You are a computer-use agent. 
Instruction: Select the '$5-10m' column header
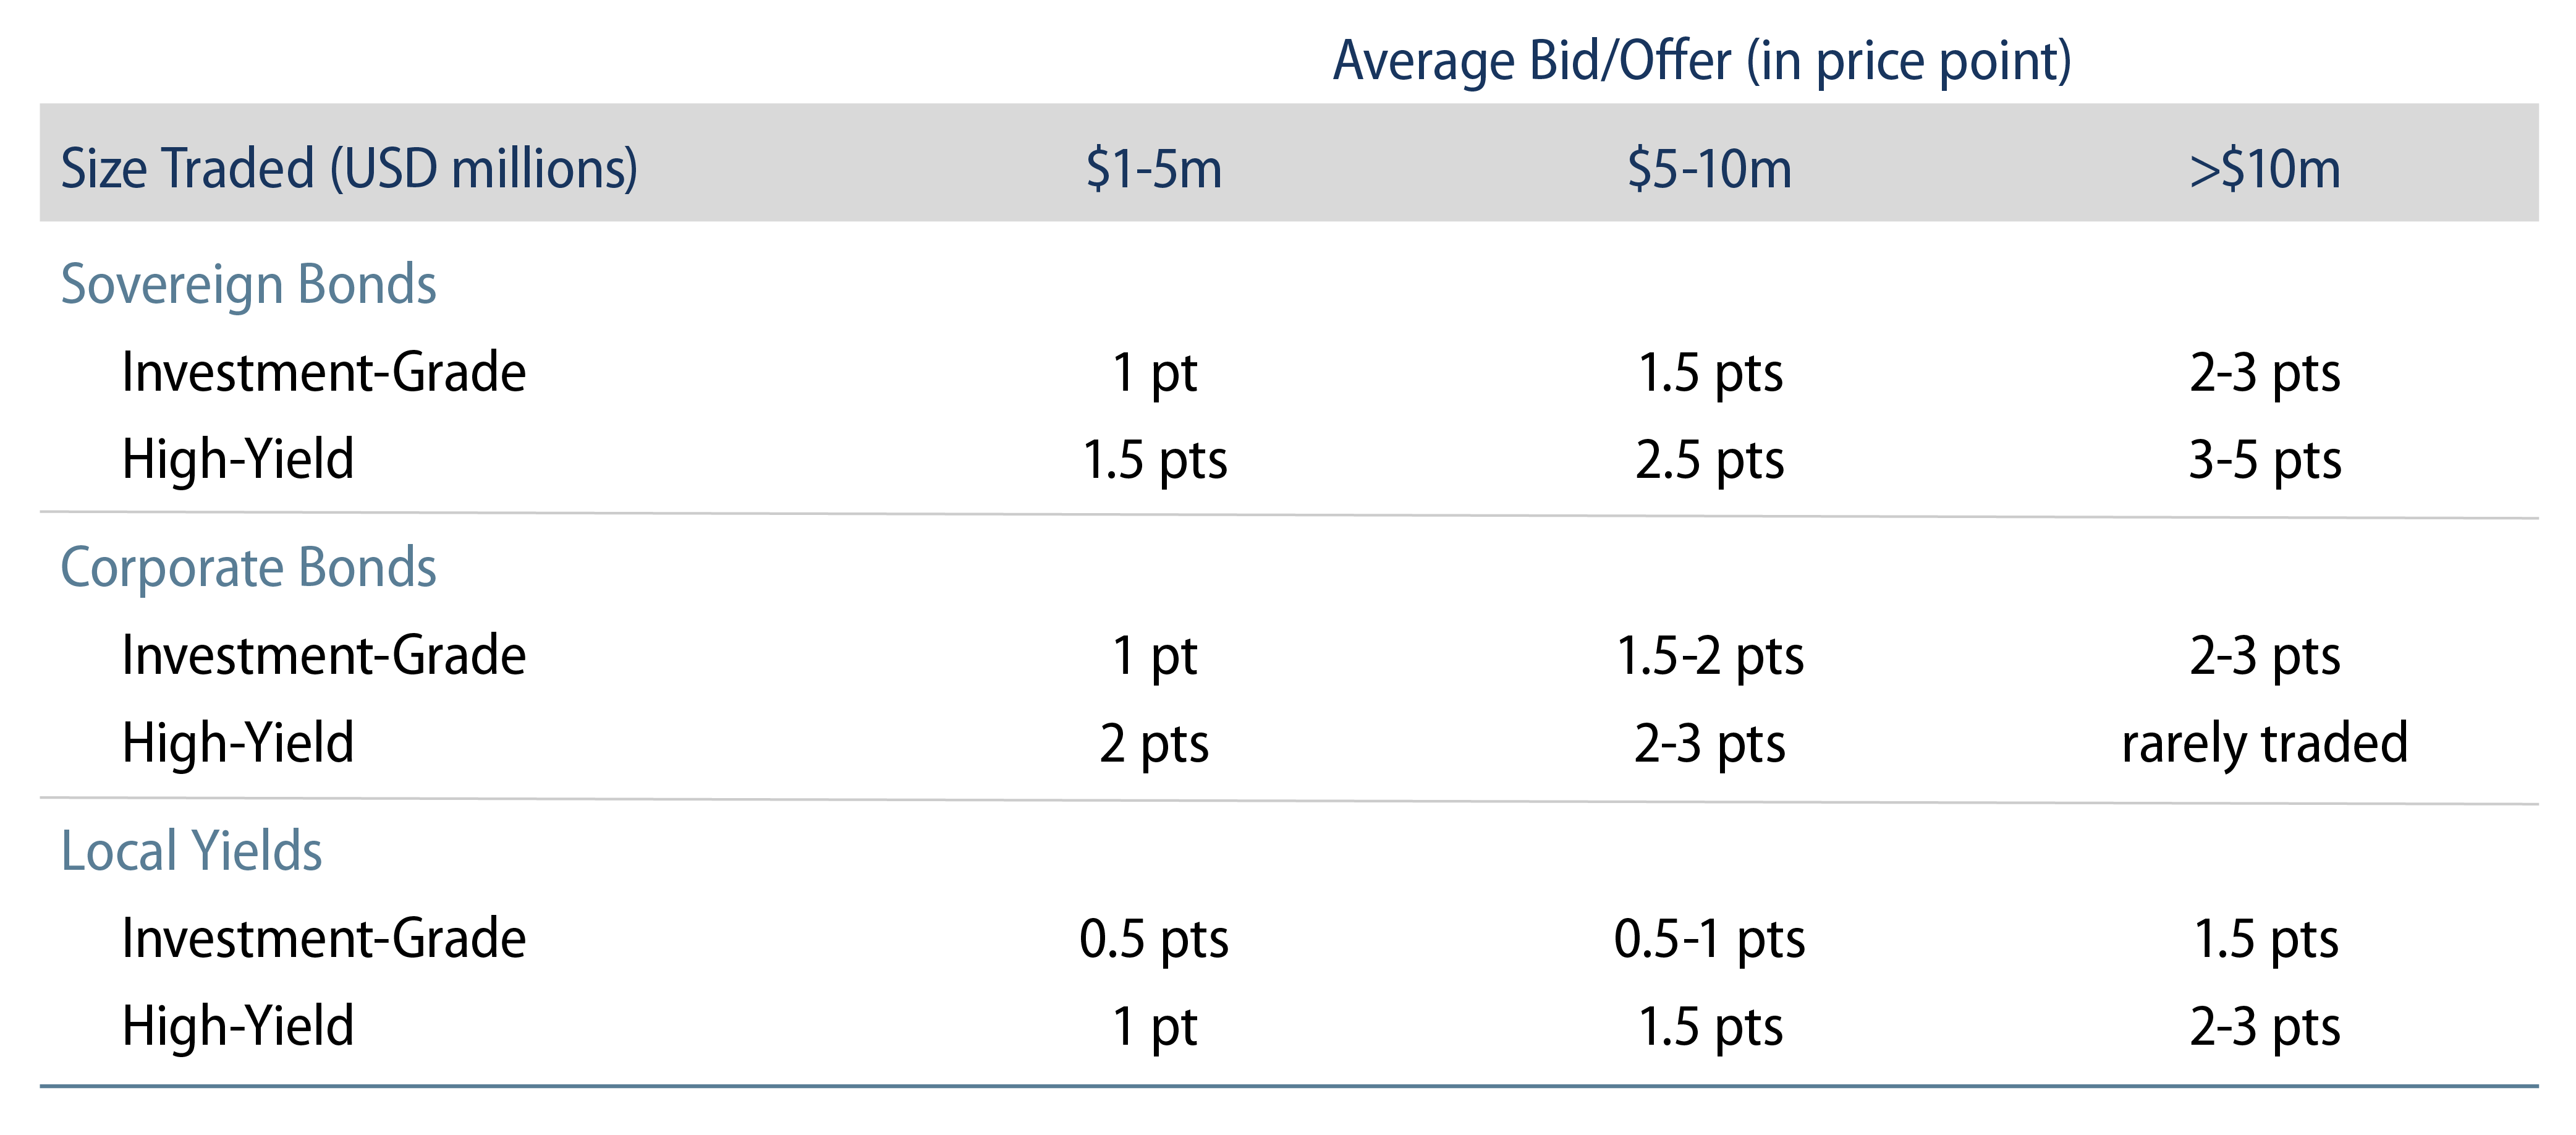(x=1709, y=168)
